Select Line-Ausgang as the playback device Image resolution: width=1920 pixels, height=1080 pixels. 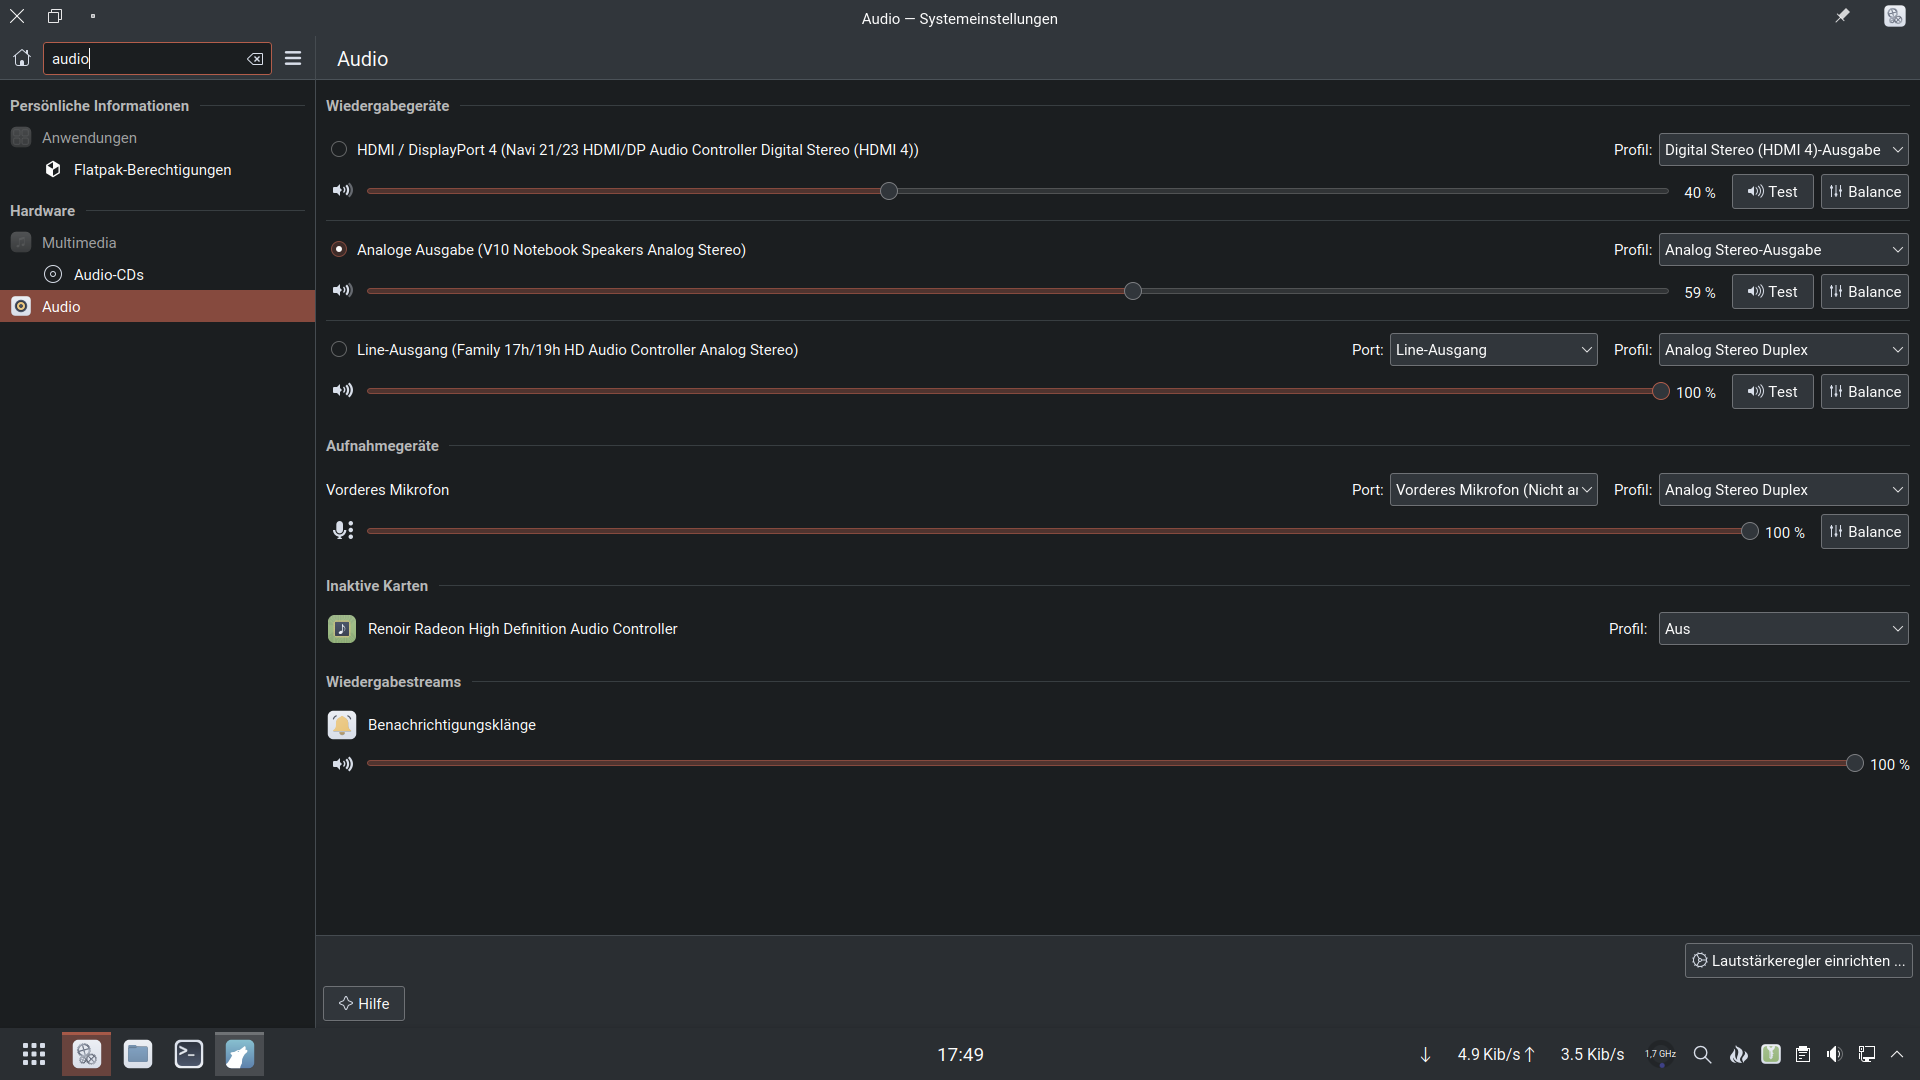339,350
